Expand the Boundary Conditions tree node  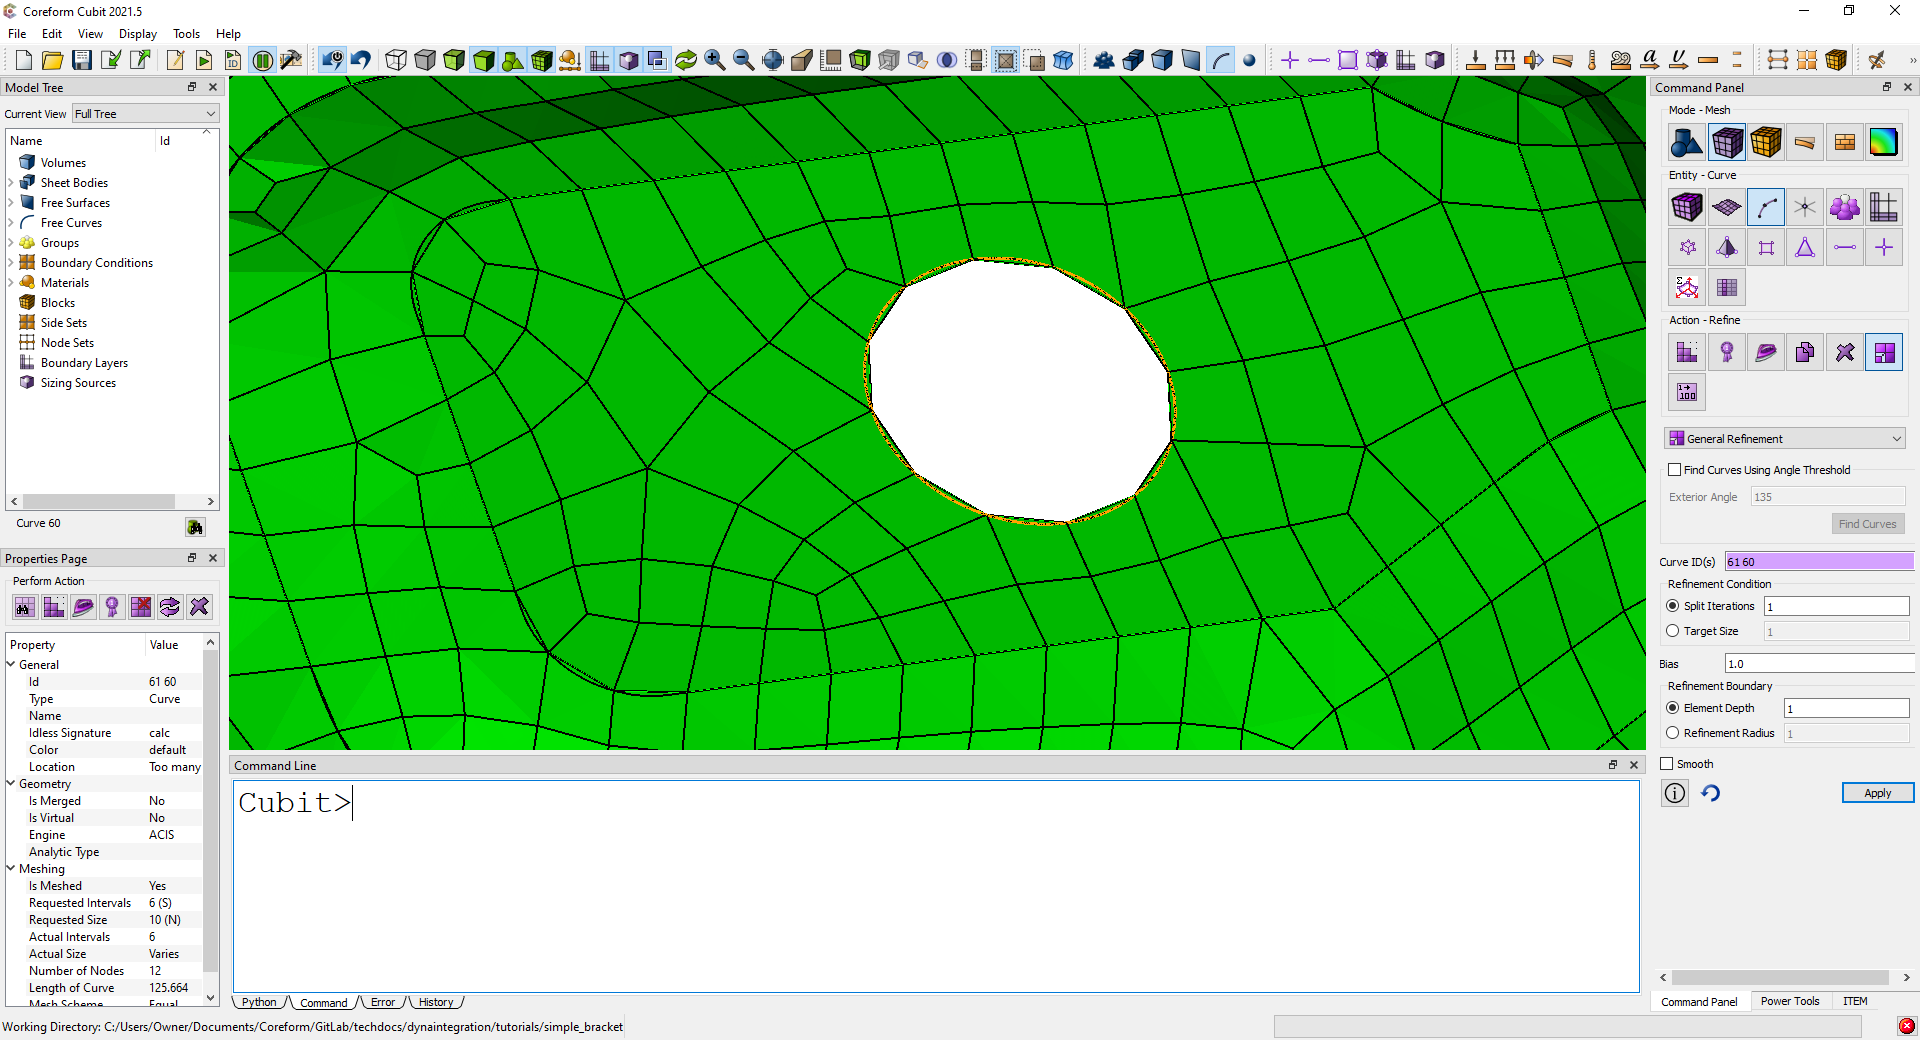(x=11, y=263)
